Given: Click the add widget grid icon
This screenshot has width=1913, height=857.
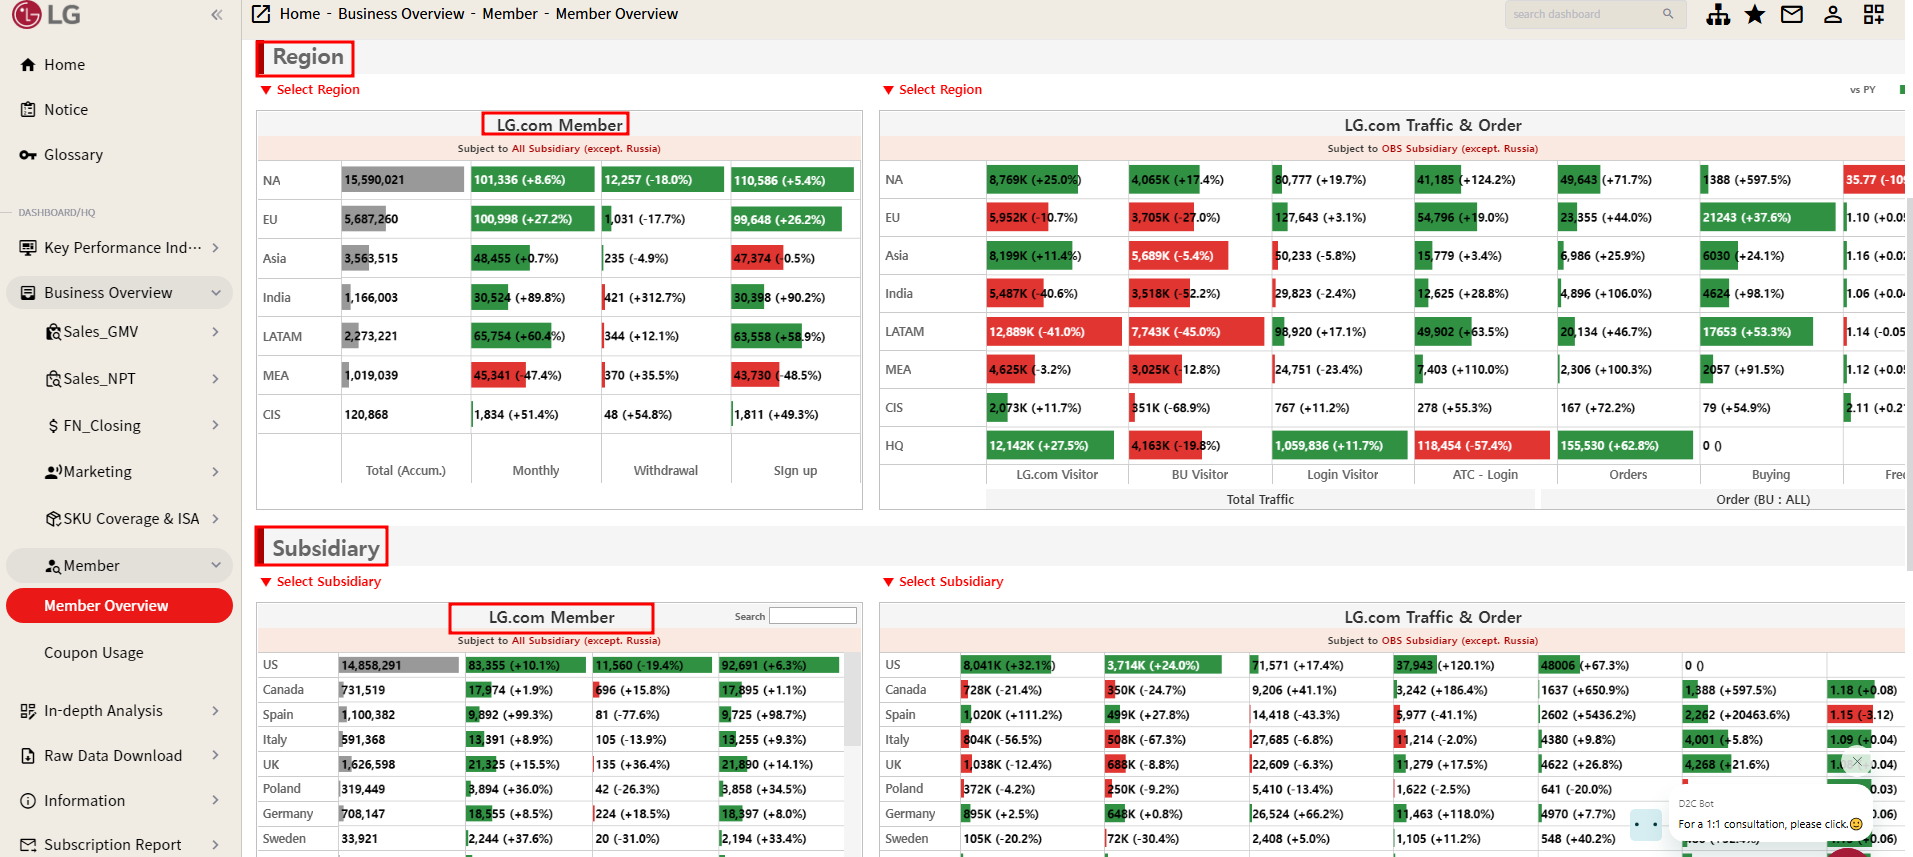Looking at the screenshot, I should [x=1874, y=15].
